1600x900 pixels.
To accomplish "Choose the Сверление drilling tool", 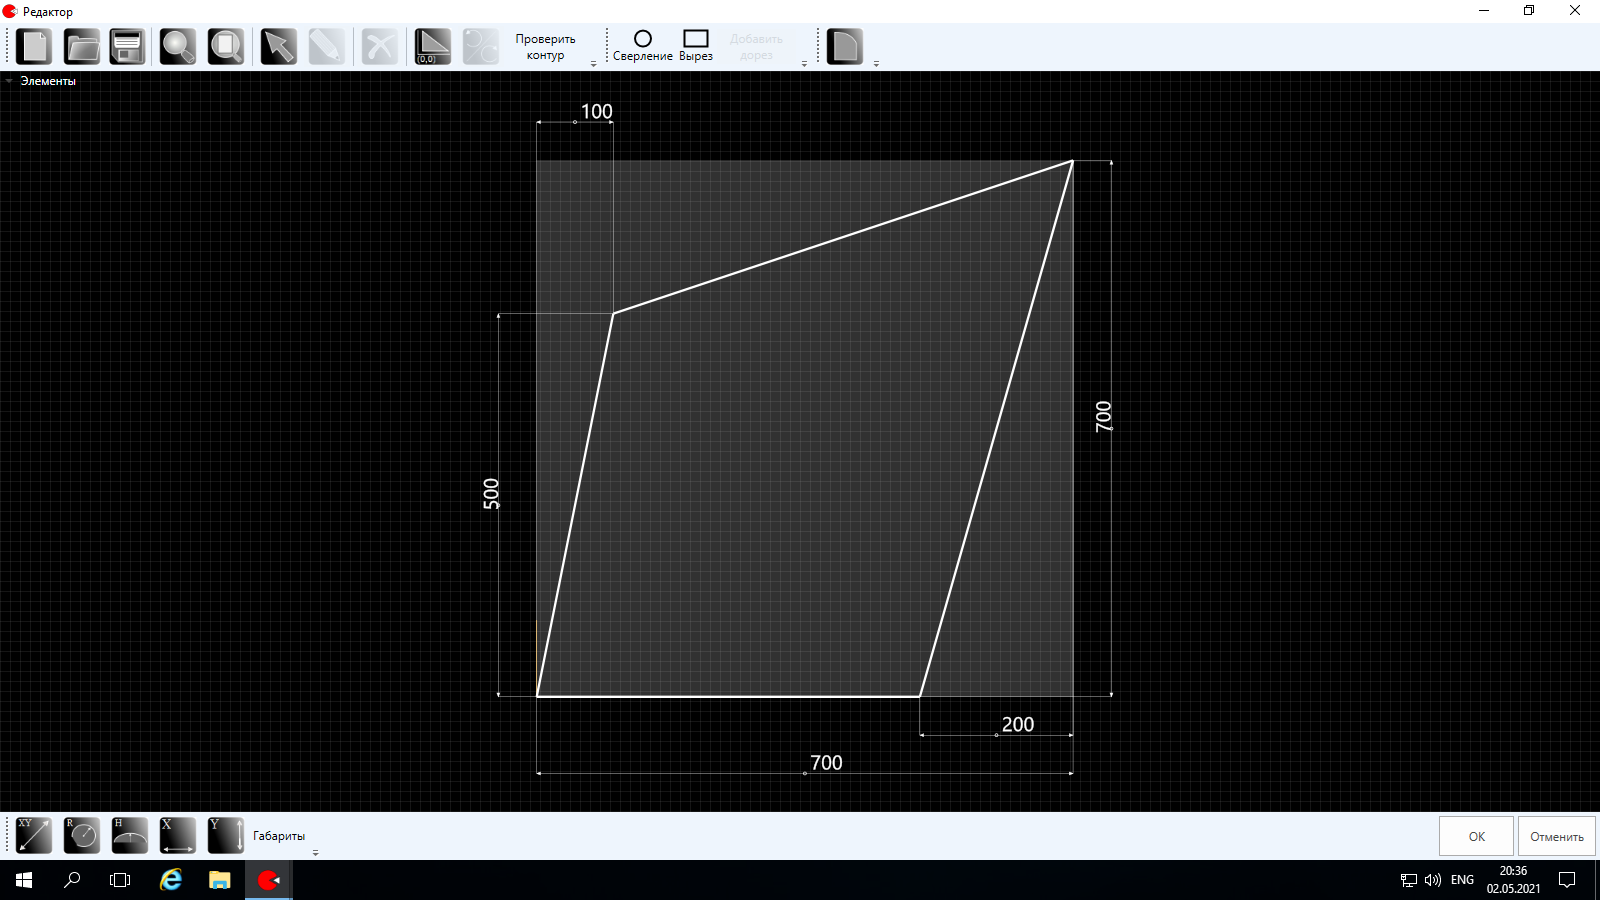I will 642,46.
